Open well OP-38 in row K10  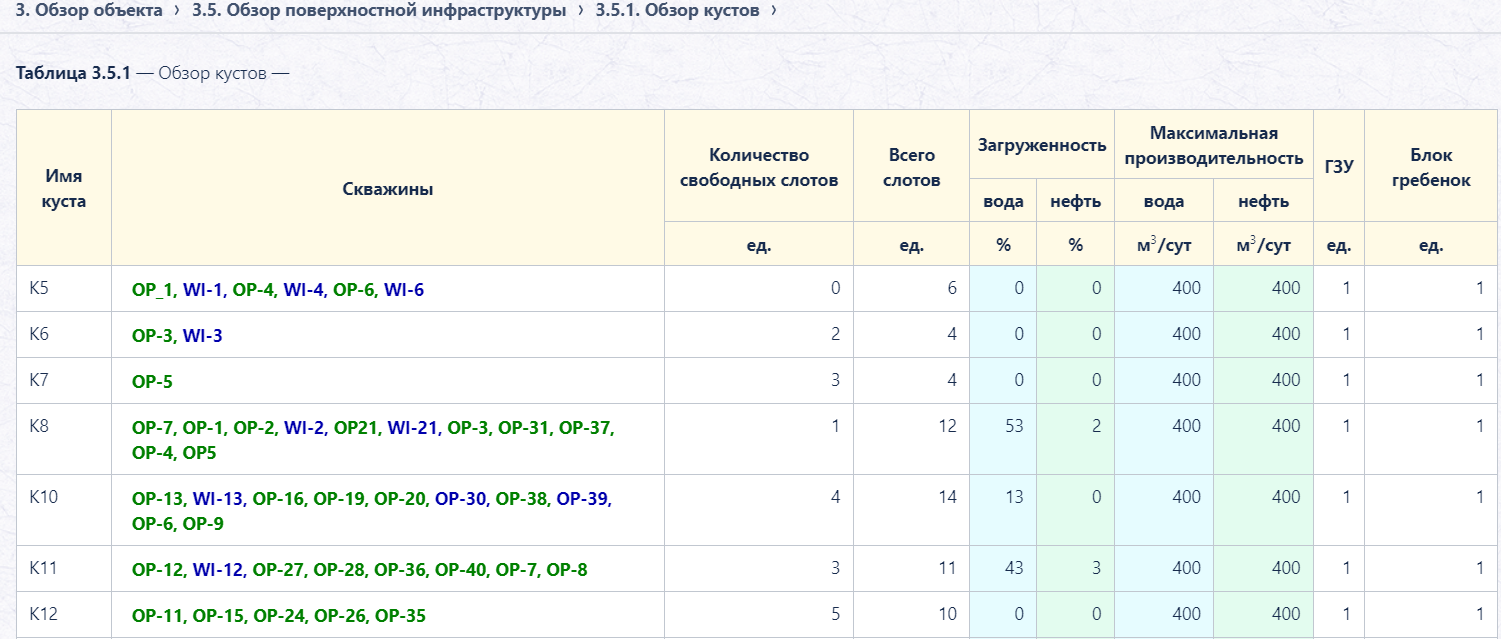(522, 498)
